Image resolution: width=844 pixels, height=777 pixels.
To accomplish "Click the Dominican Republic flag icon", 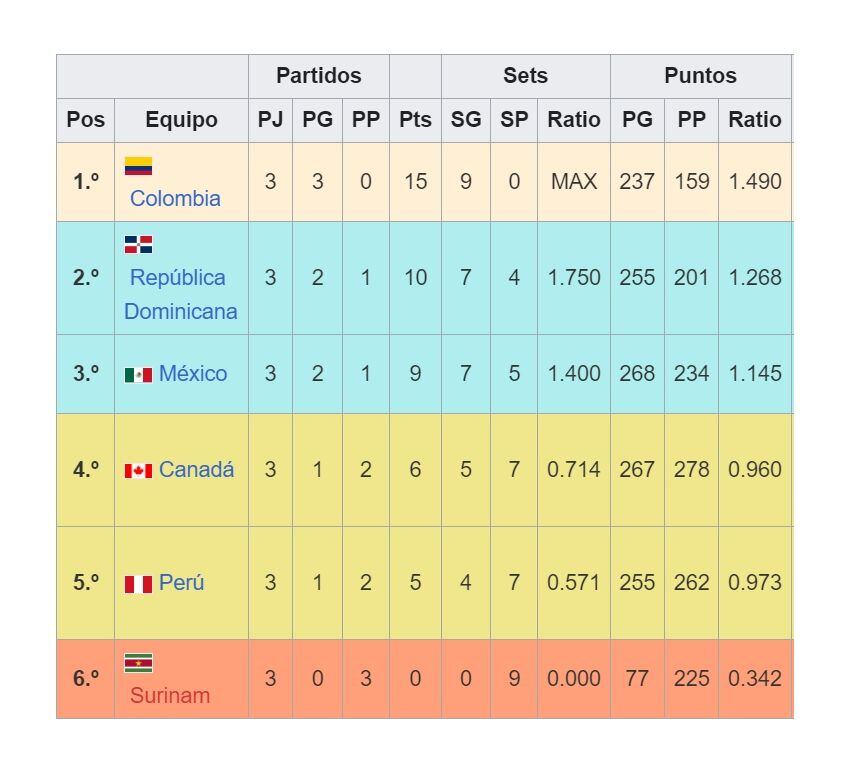I will [138, 244].
